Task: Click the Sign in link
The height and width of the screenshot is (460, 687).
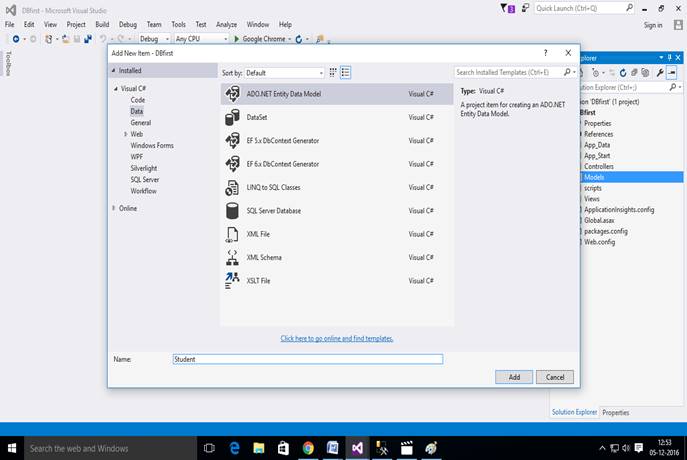Action: point(653,25)
